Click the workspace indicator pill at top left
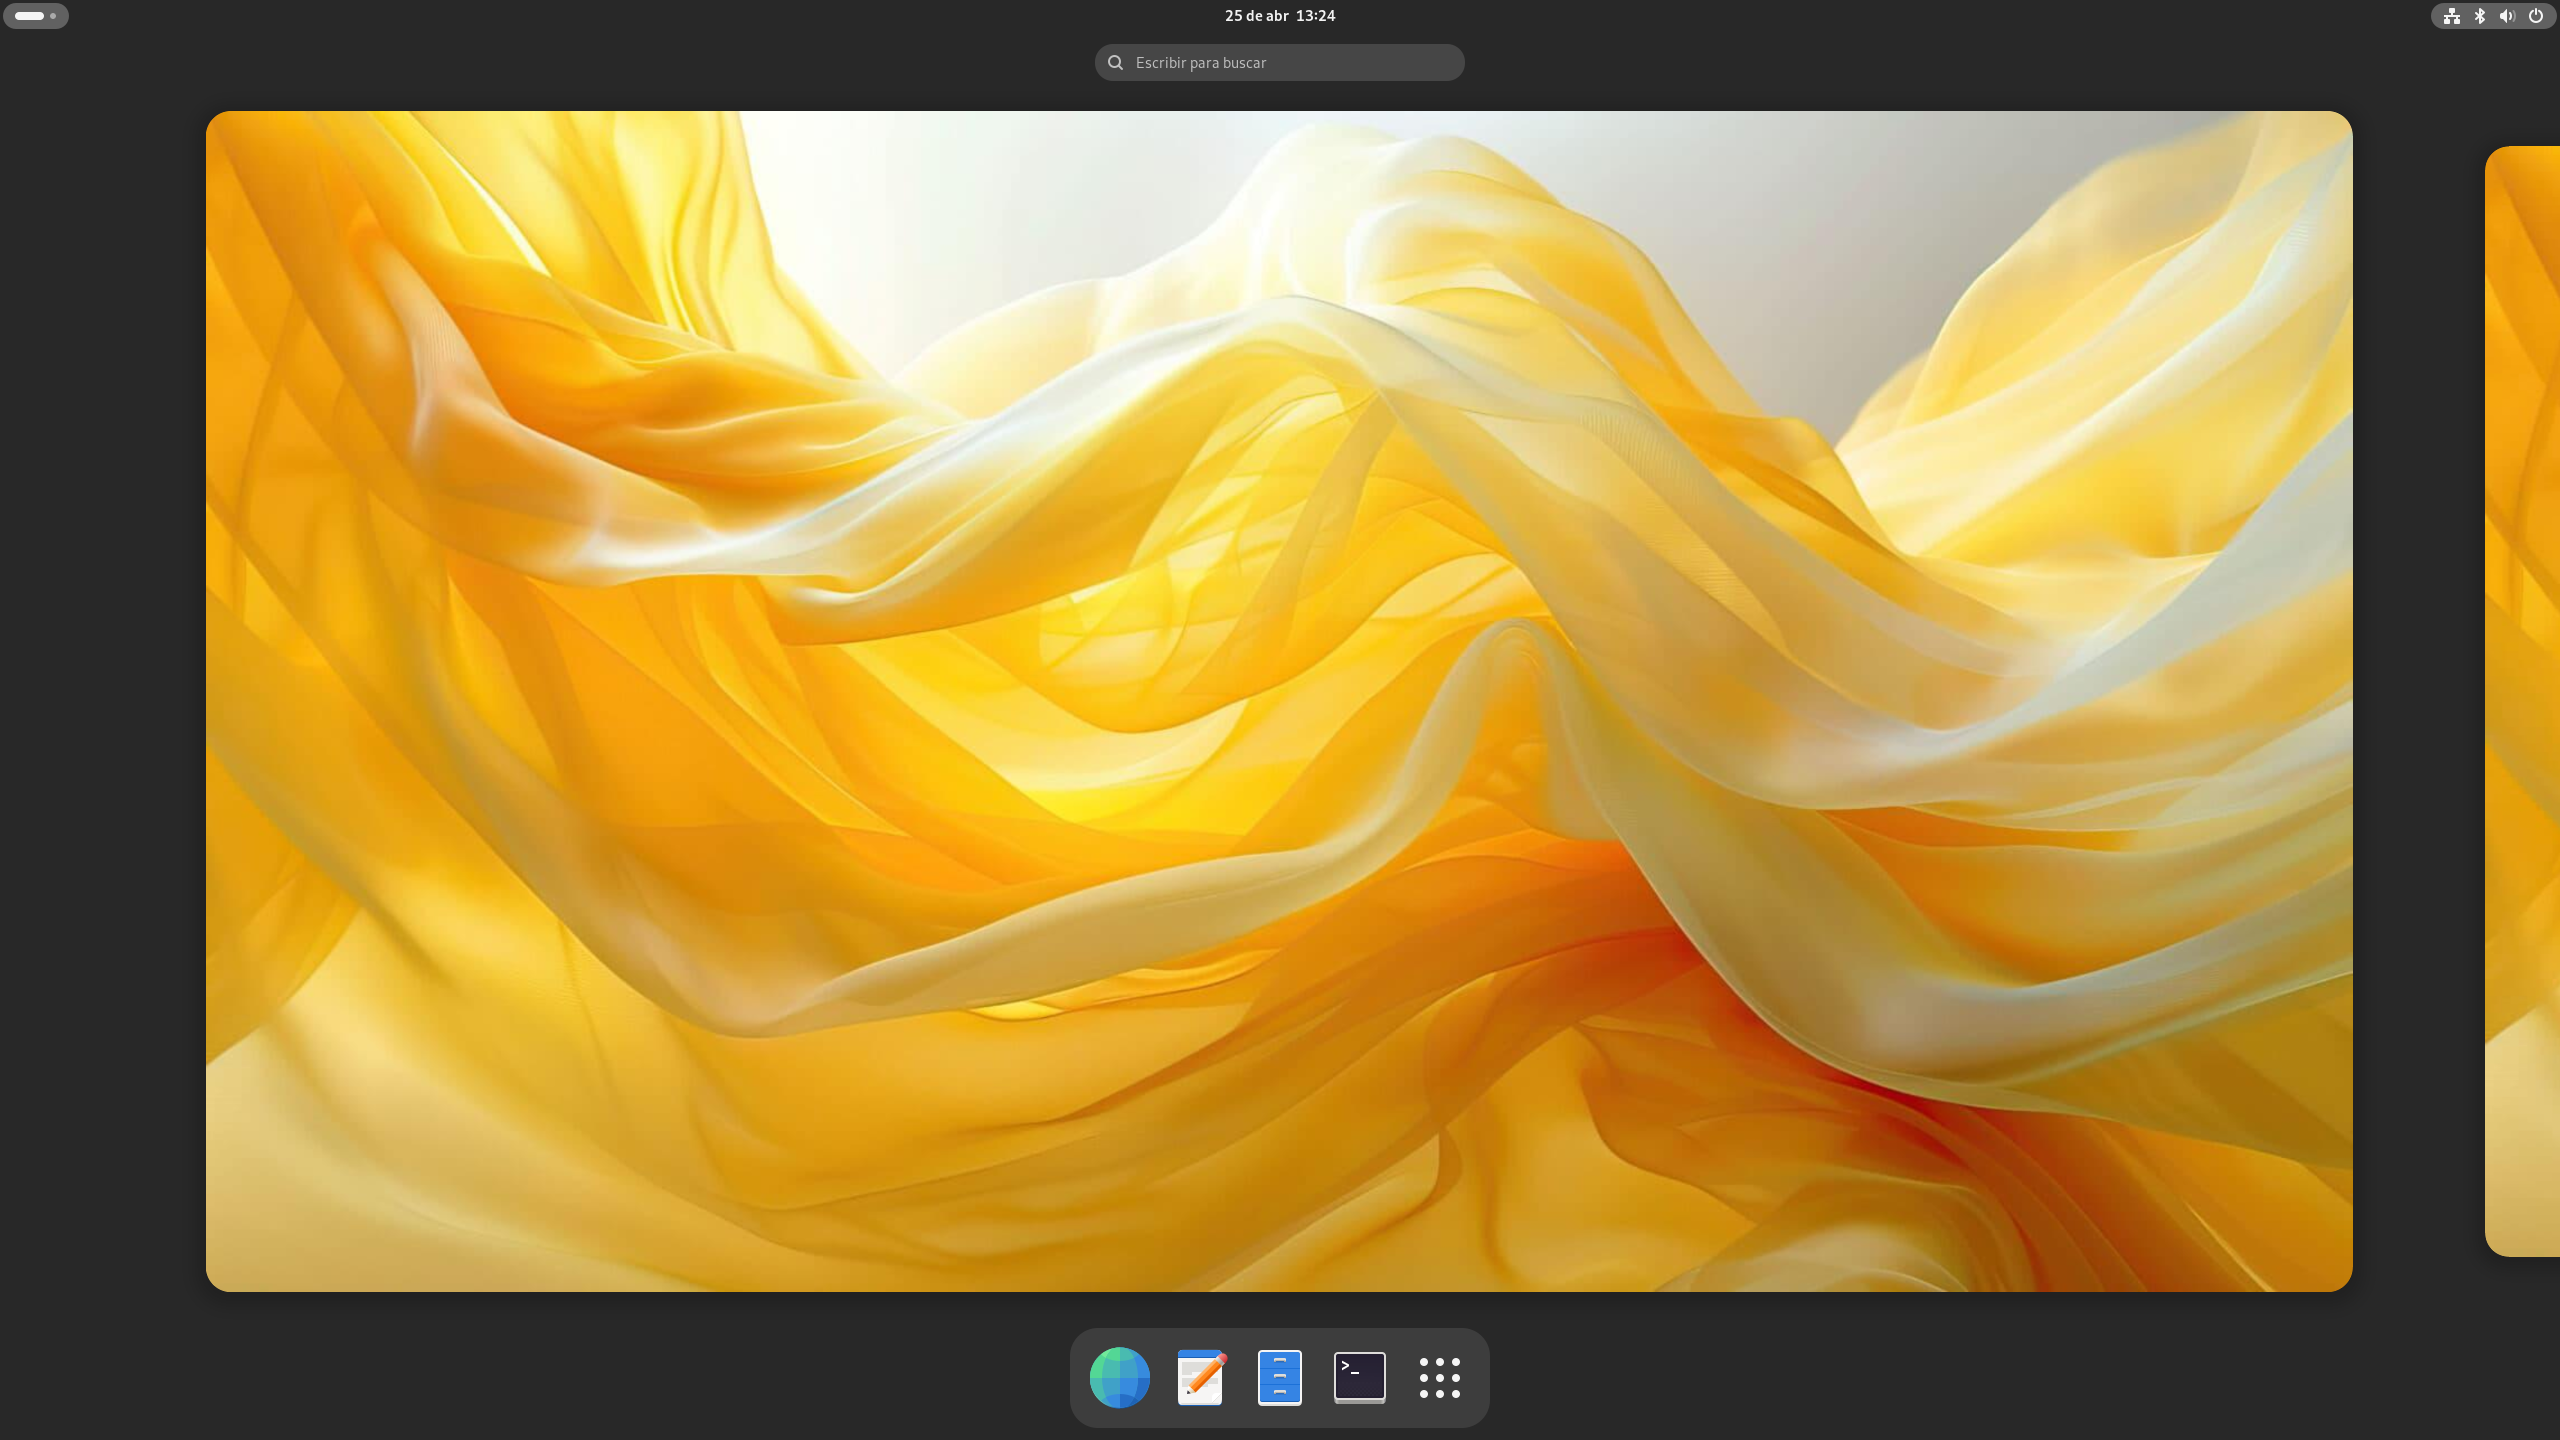Screen dimensions: 2560x1440 pos(36,16)
